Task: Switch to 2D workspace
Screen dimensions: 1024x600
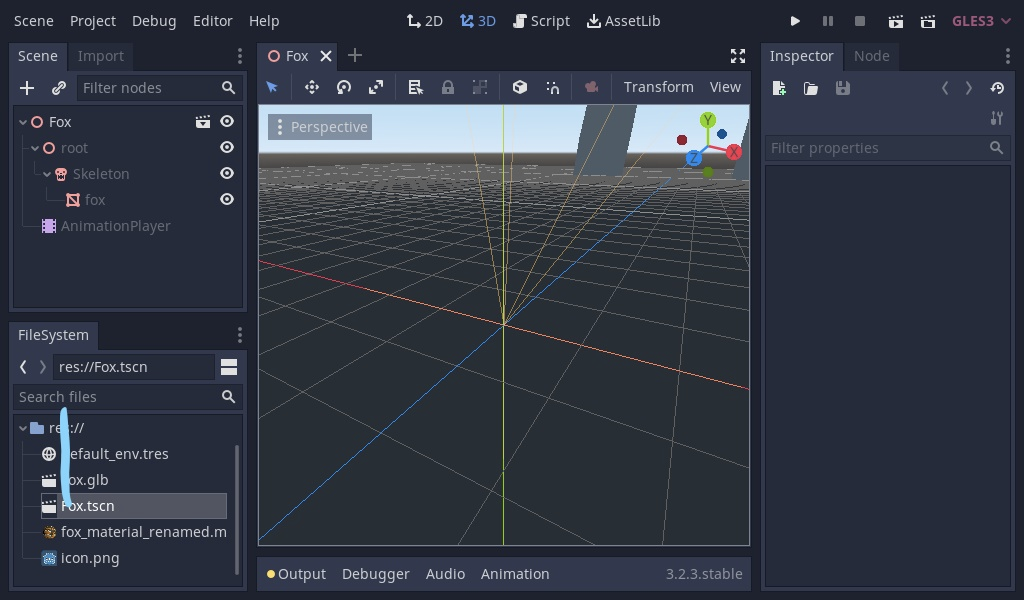Action: coord(424,21)
